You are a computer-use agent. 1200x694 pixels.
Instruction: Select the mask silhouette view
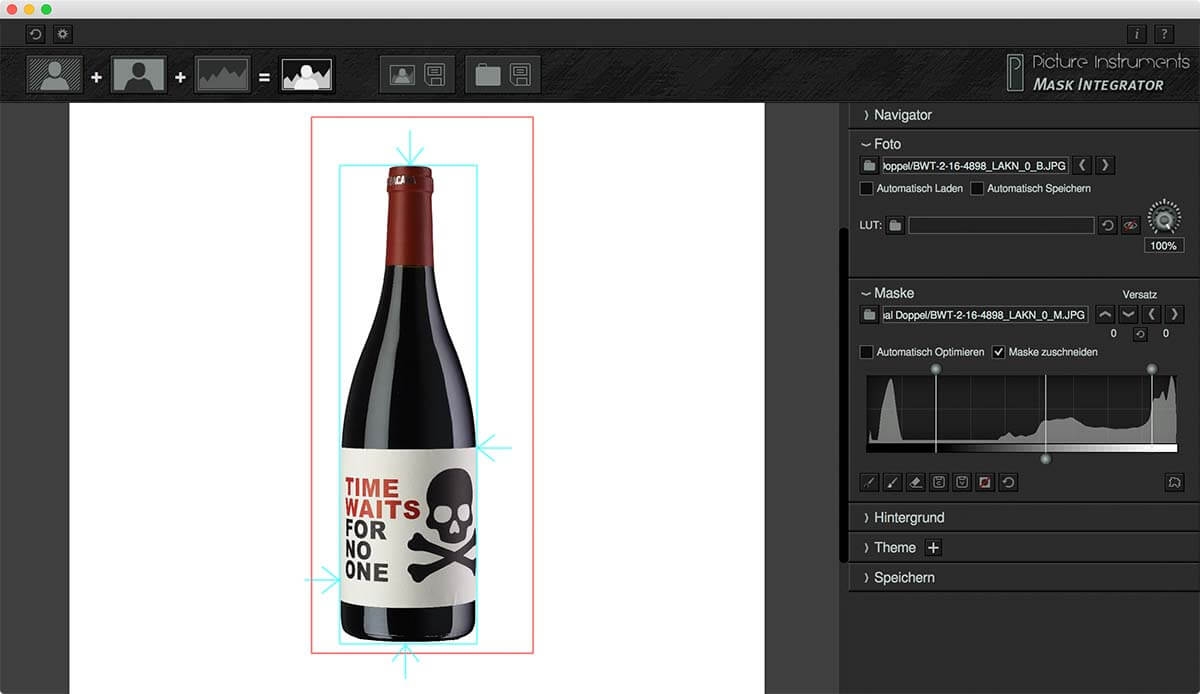click(139, 75)
